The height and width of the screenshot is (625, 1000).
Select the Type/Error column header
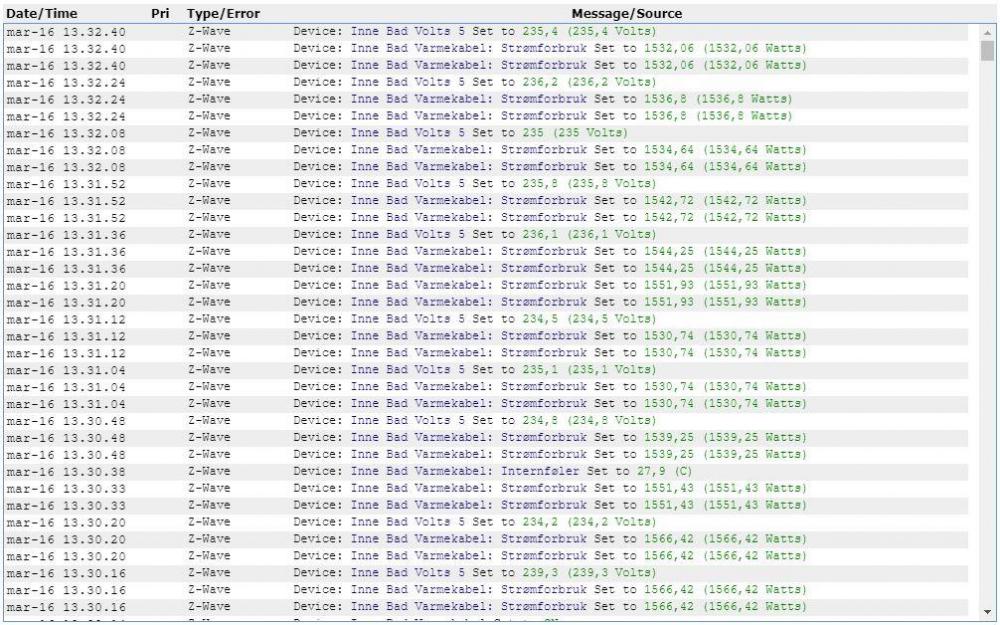click(222, 14)
